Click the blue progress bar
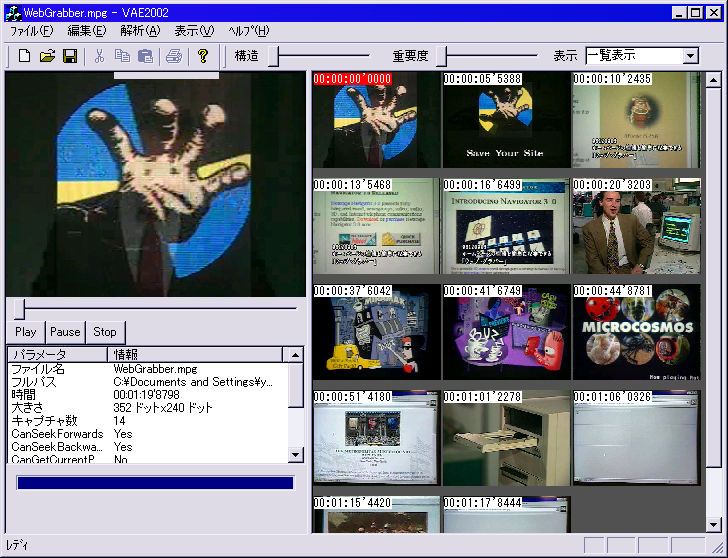The image size is (728, 558). (x=155, y=483)
